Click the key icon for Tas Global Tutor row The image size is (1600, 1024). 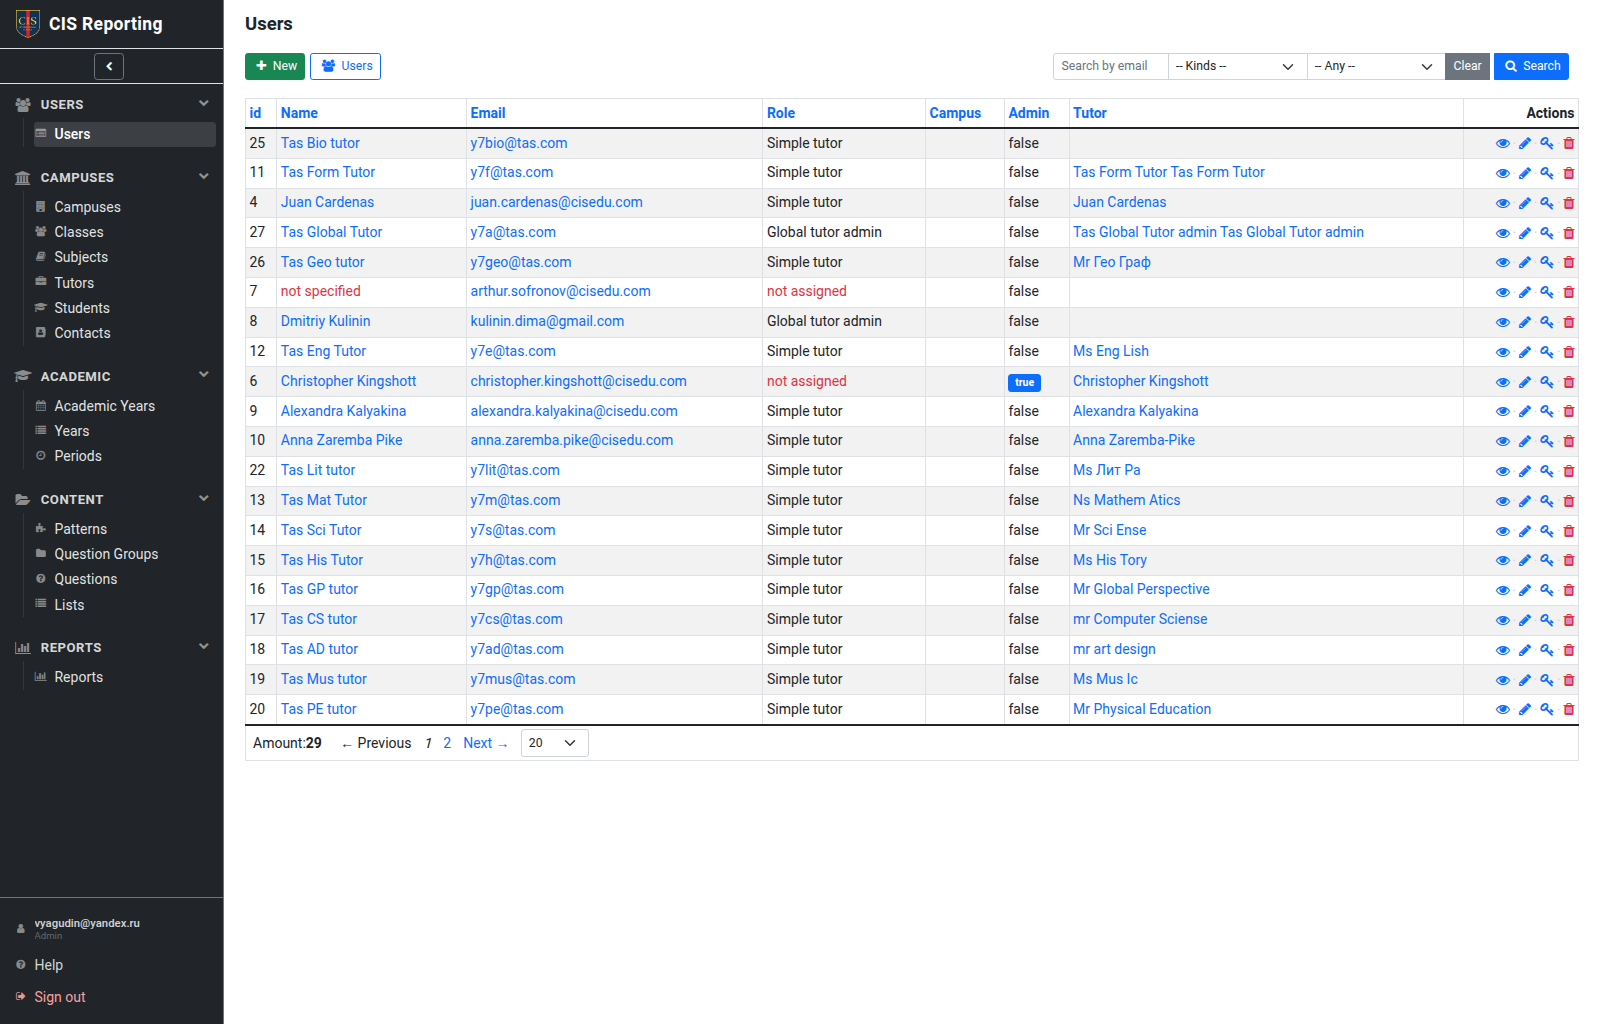pos(1546,233)
